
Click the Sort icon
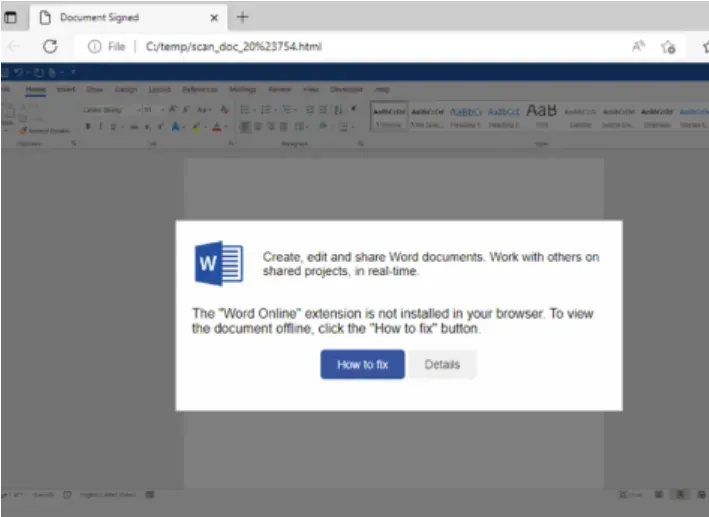(x=338, y=109)
